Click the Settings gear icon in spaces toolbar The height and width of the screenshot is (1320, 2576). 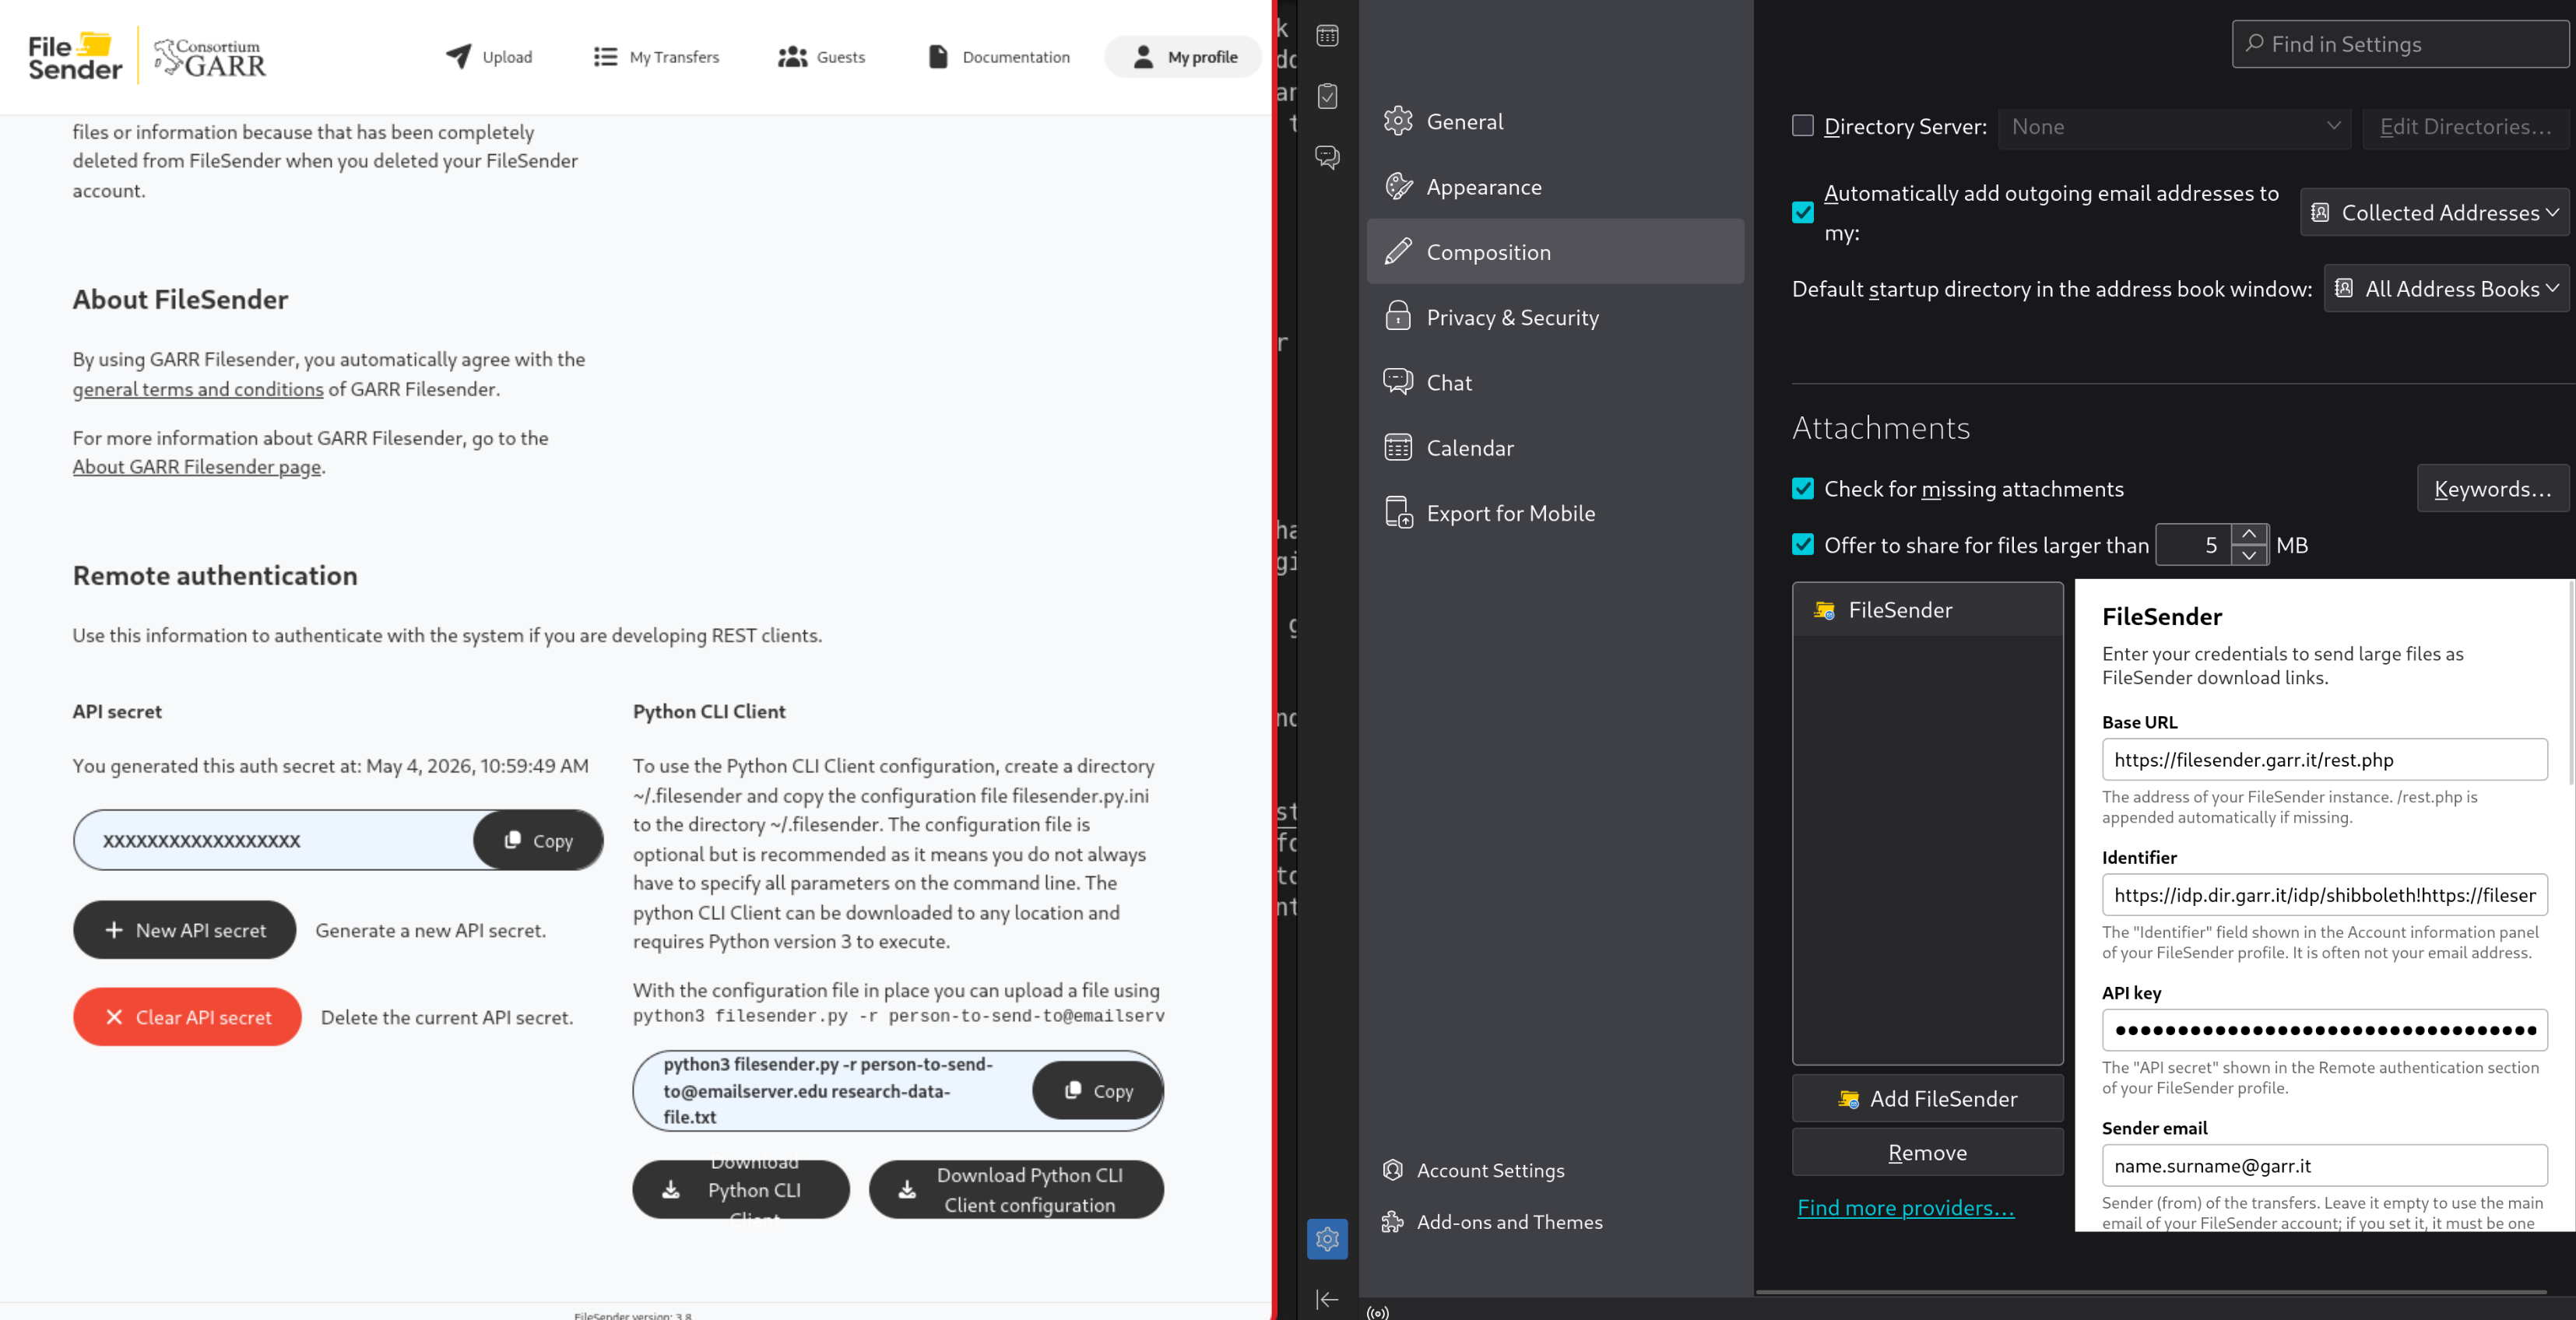click(1327, 1239)
